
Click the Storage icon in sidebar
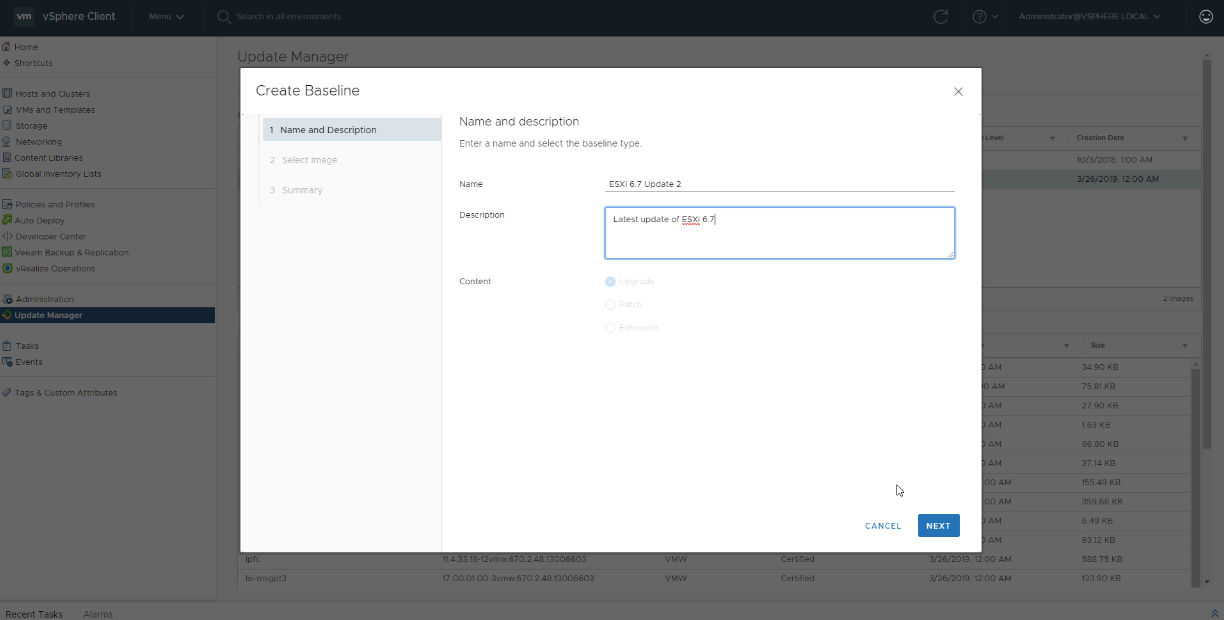7,126
